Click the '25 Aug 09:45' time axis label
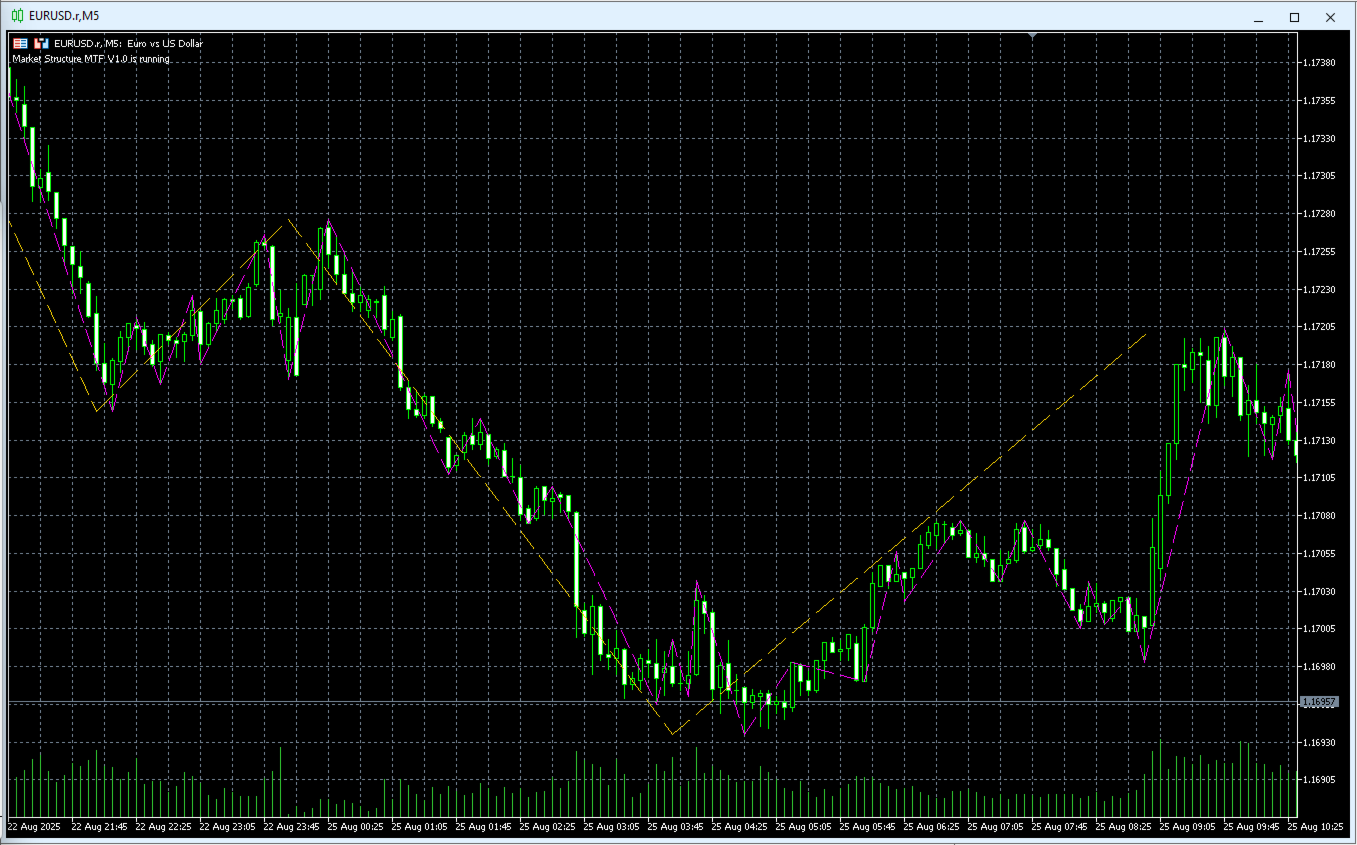 pyautogui.click(x=1251, y=827)
